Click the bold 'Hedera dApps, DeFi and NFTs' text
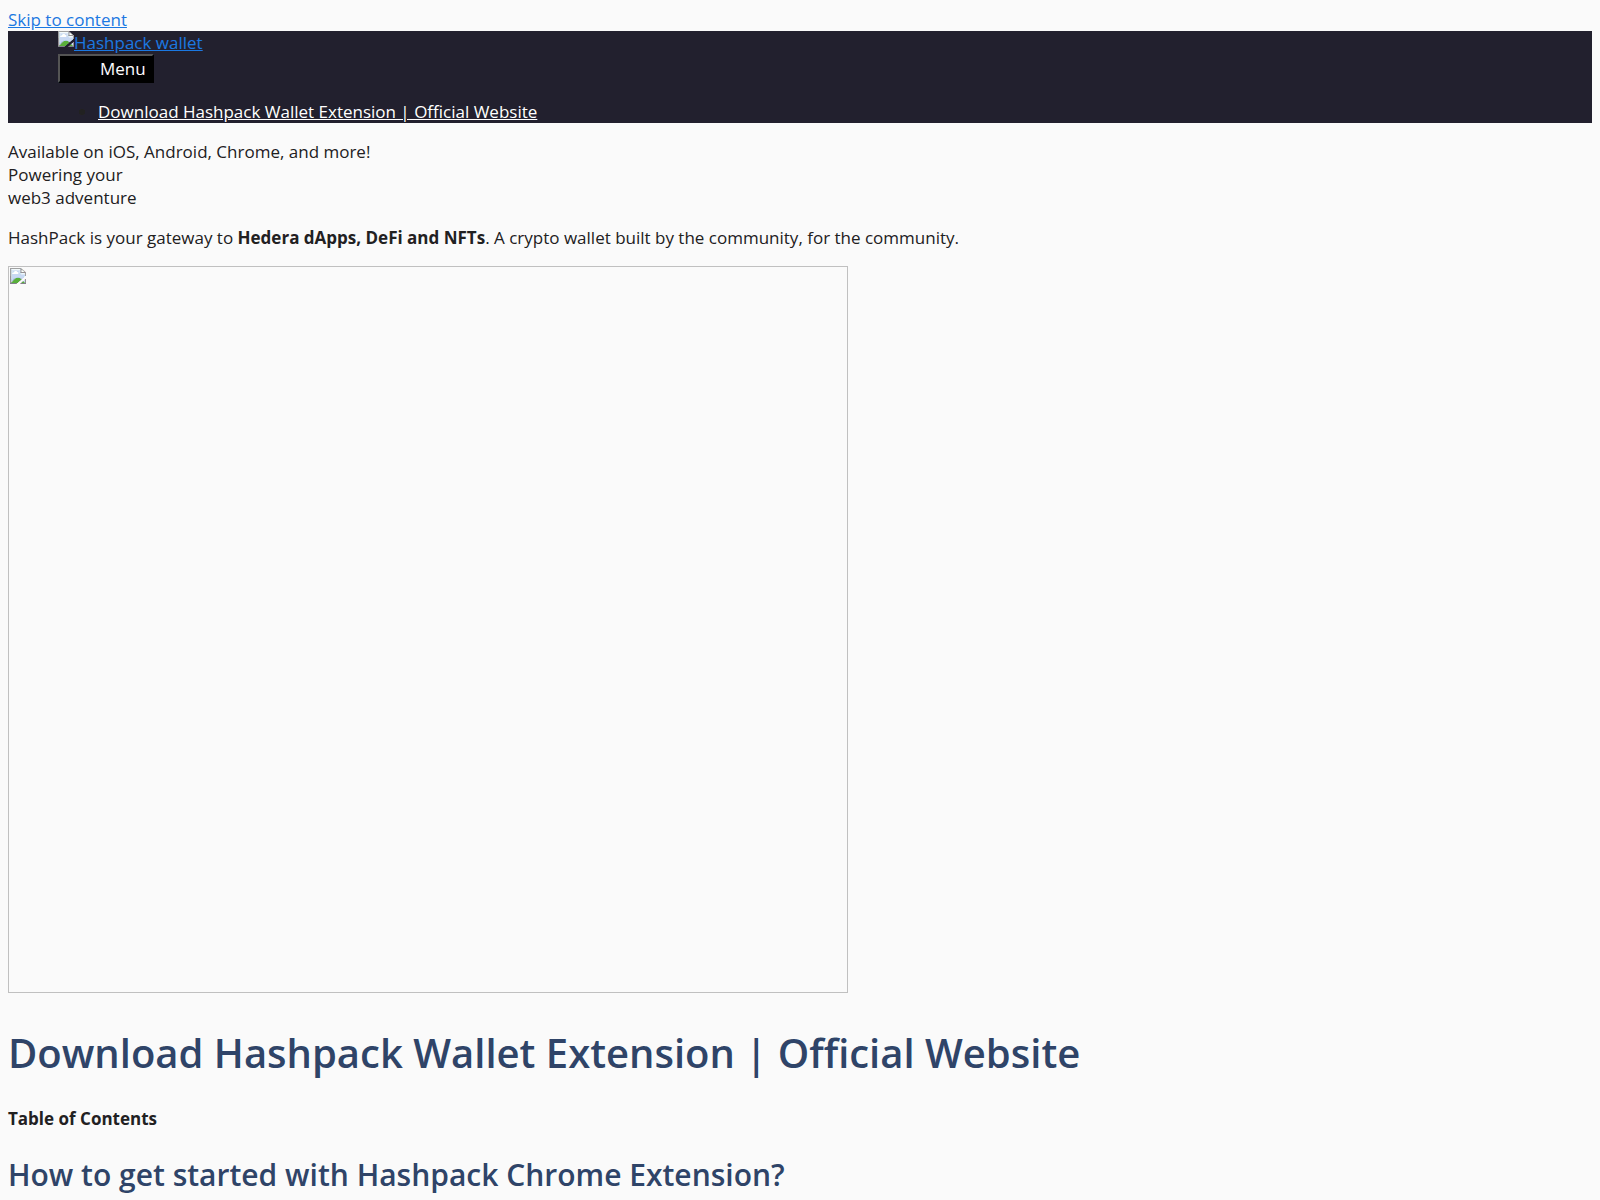The height and width of the screenshot is (1200, 1600). pos(361,238)
